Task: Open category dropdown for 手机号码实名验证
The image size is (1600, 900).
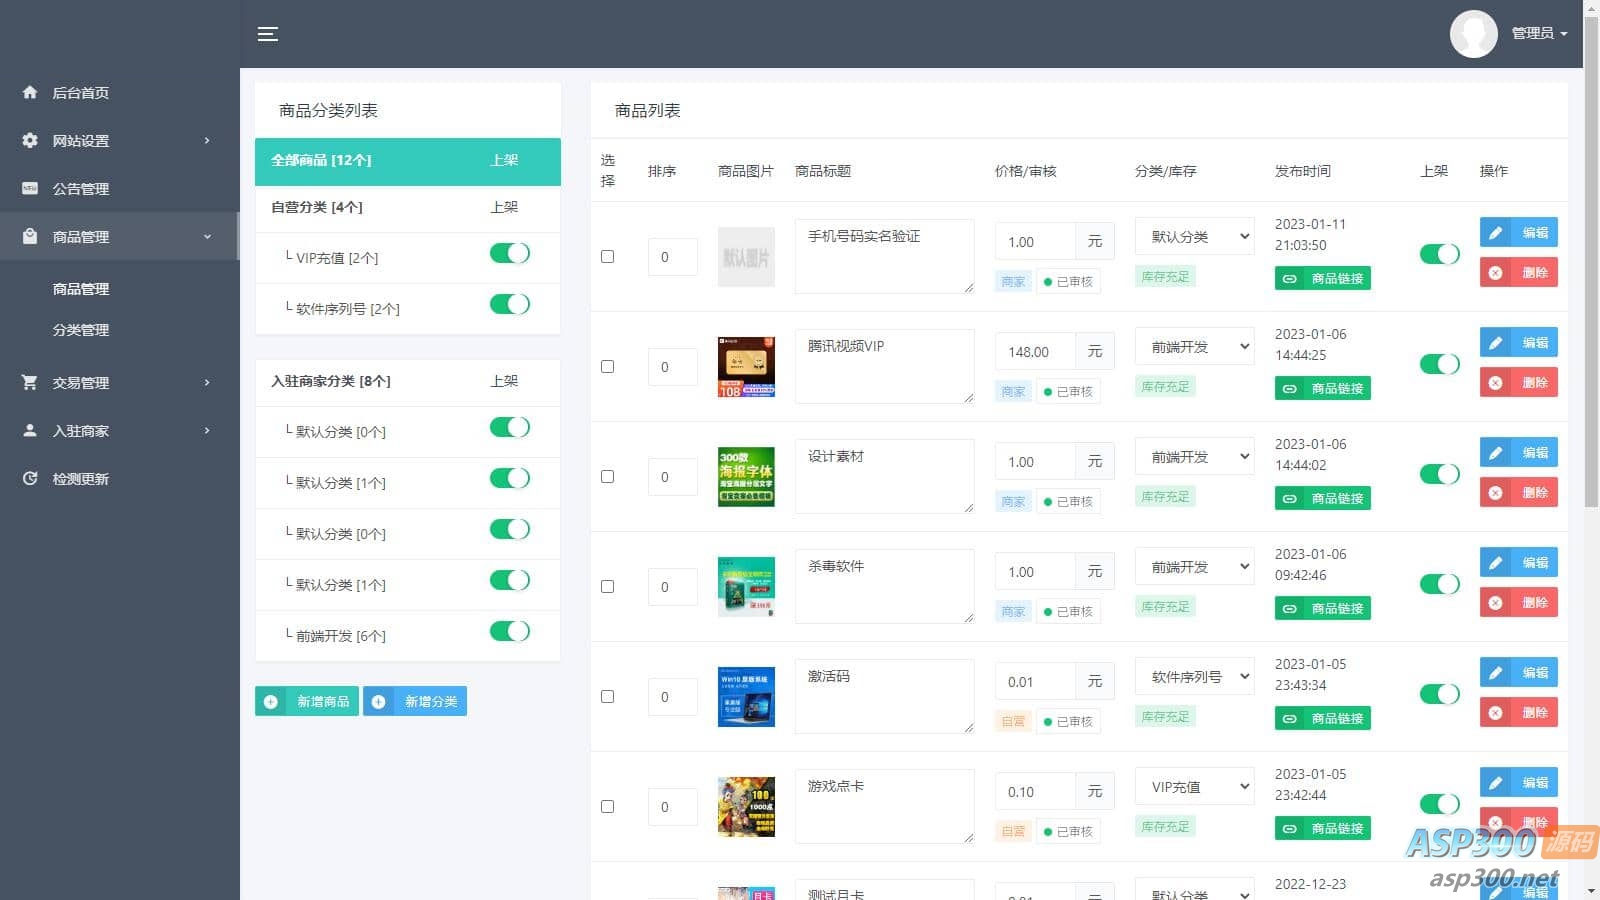Action: [1194, 237]
